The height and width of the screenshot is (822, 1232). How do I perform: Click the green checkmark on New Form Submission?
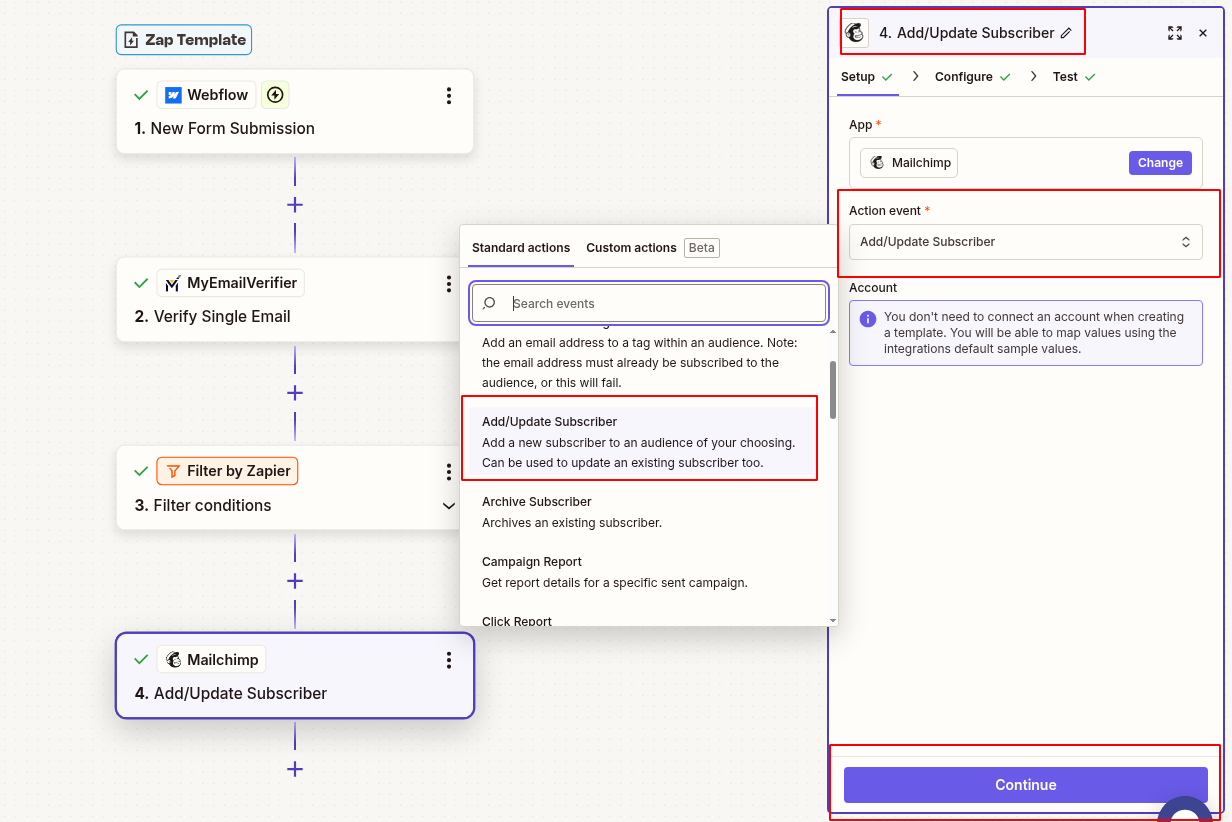tap(140, 94)
